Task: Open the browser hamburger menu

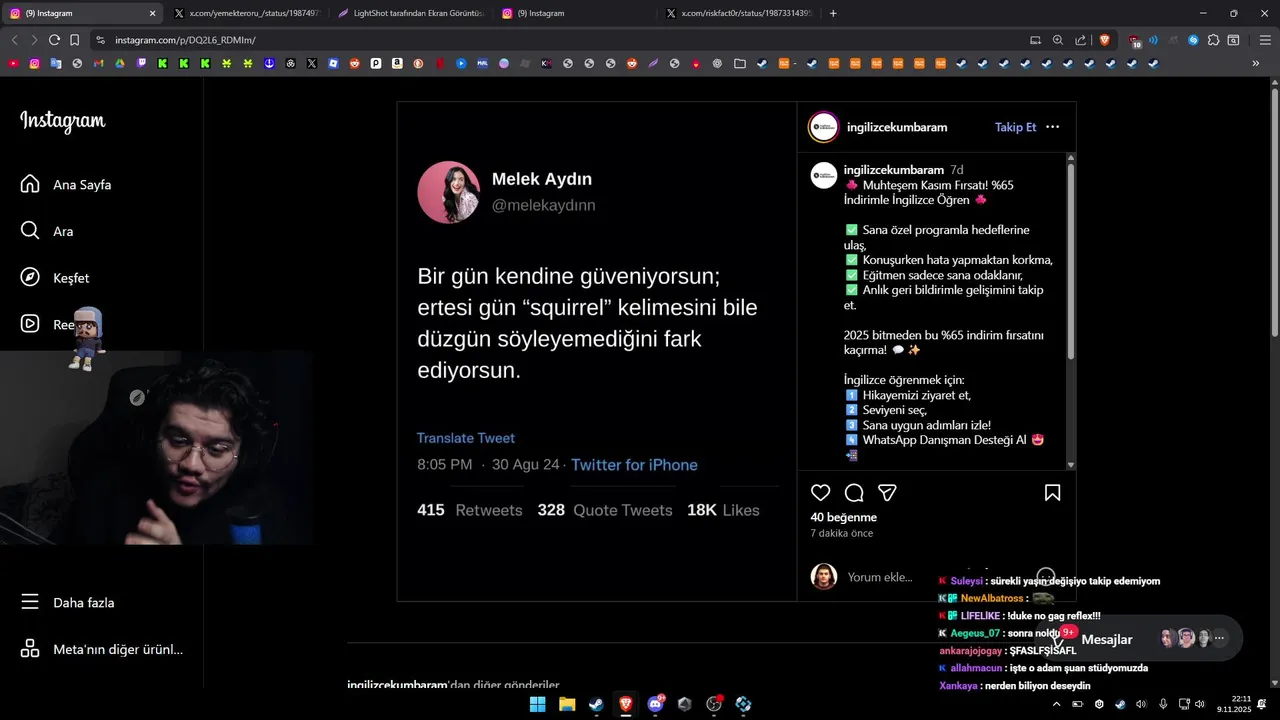Action: pyautogui.click(x=1265, y=40)
